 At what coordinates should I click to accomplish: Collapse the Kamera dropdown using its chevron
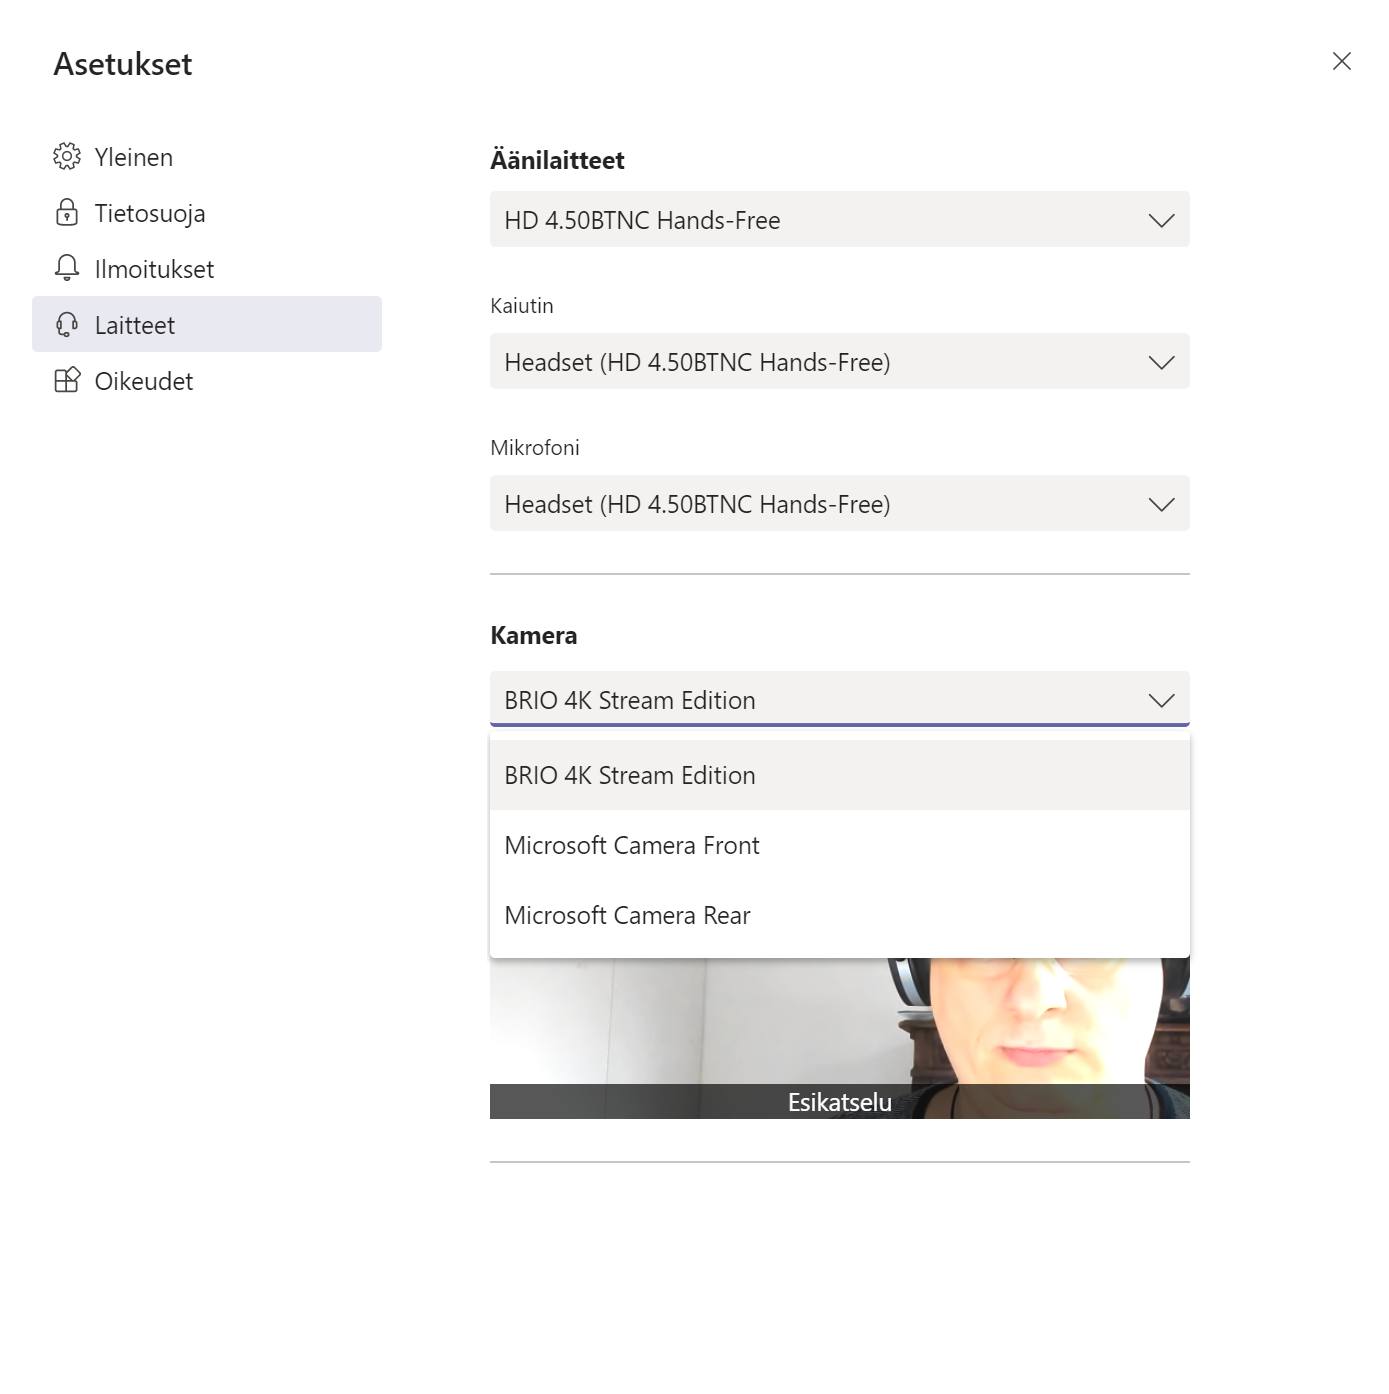point(1160,700)
